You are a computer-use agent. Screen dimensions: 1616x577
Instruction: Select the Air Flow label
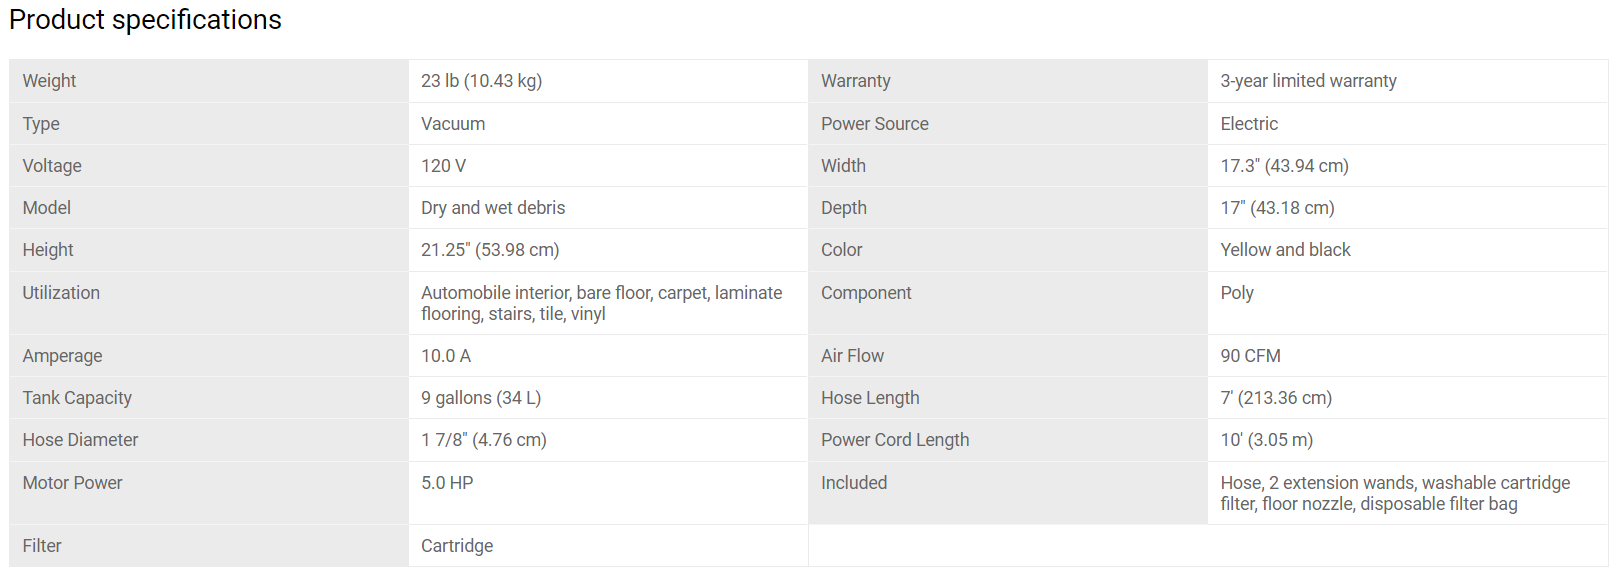[853, 356]
